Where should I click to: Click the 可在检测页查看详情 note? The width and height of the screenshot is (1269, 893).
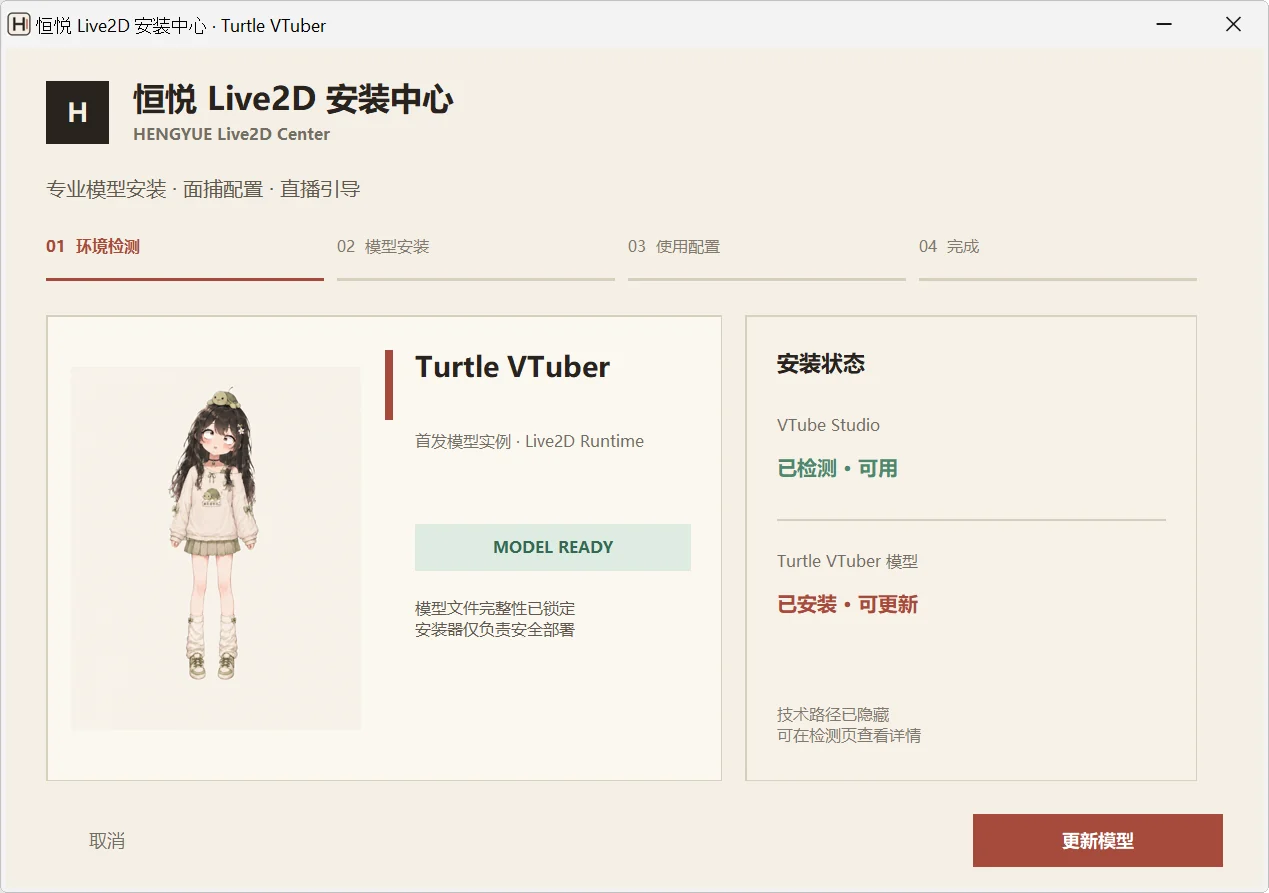[x=849, y=735]
